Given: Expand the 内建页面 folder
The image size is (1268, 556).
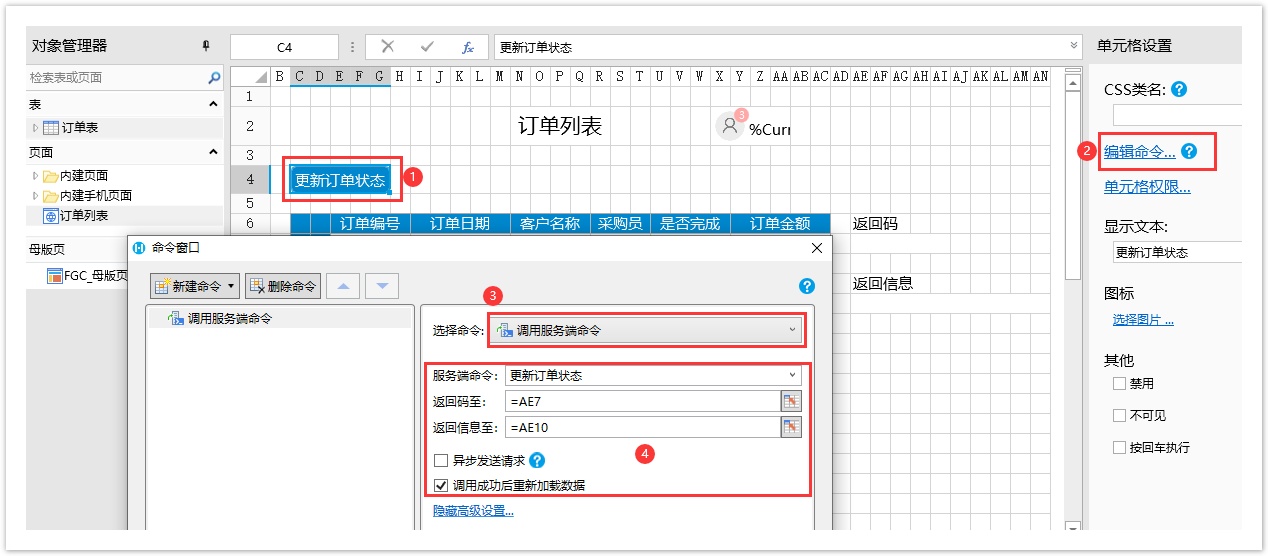Looking at the screenshot, I should pyautogui.click(x=36, y=176).
